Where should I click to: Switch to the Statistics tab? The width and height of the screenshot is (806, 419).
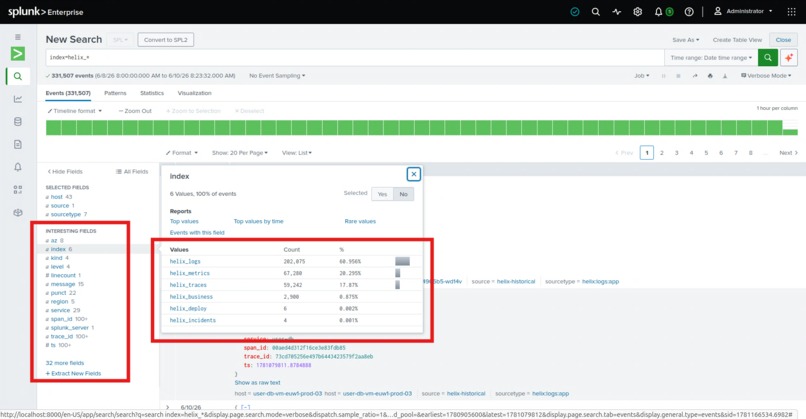tap(152, 93)
